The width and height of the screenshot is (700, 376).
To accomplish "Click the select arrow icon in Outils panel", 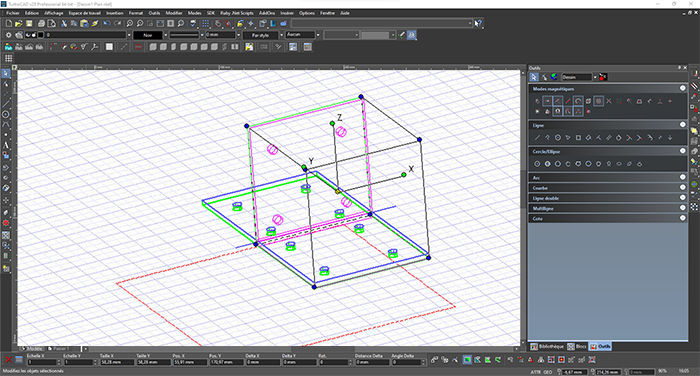I will tap(534, 77).
